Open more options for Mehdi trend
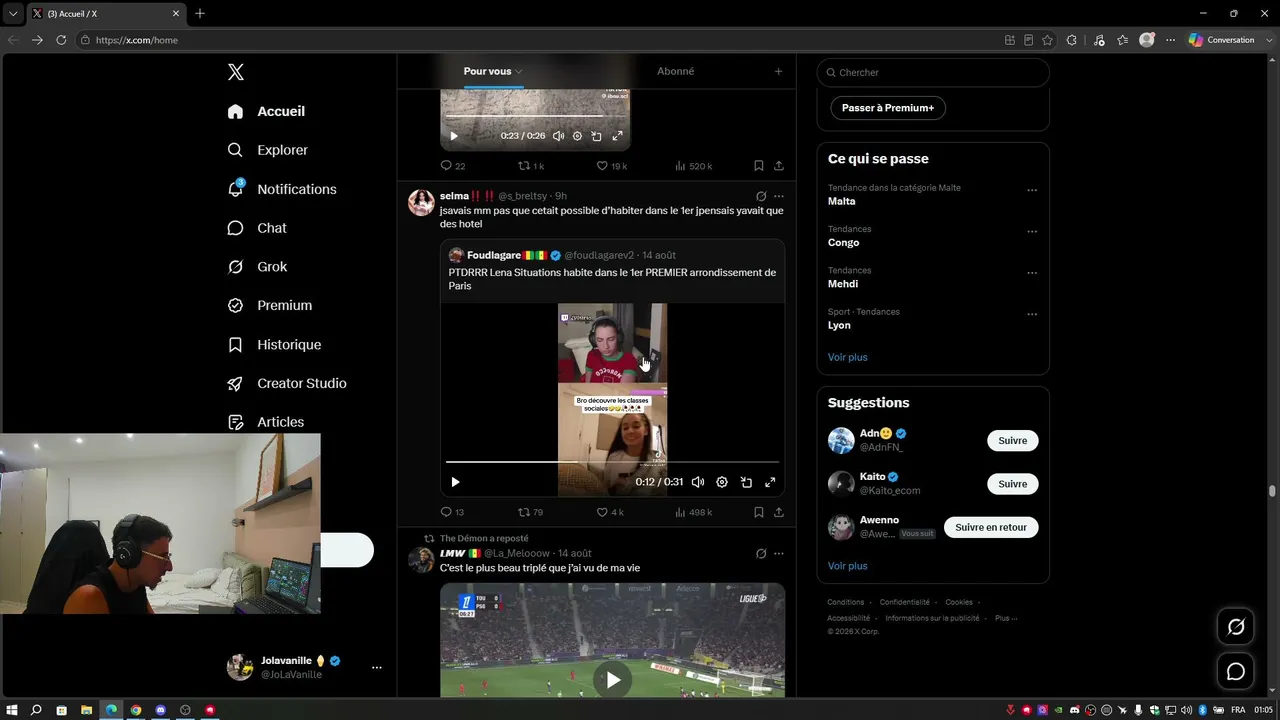Viewport: 1280px width, 720px height. point(1032,273)
